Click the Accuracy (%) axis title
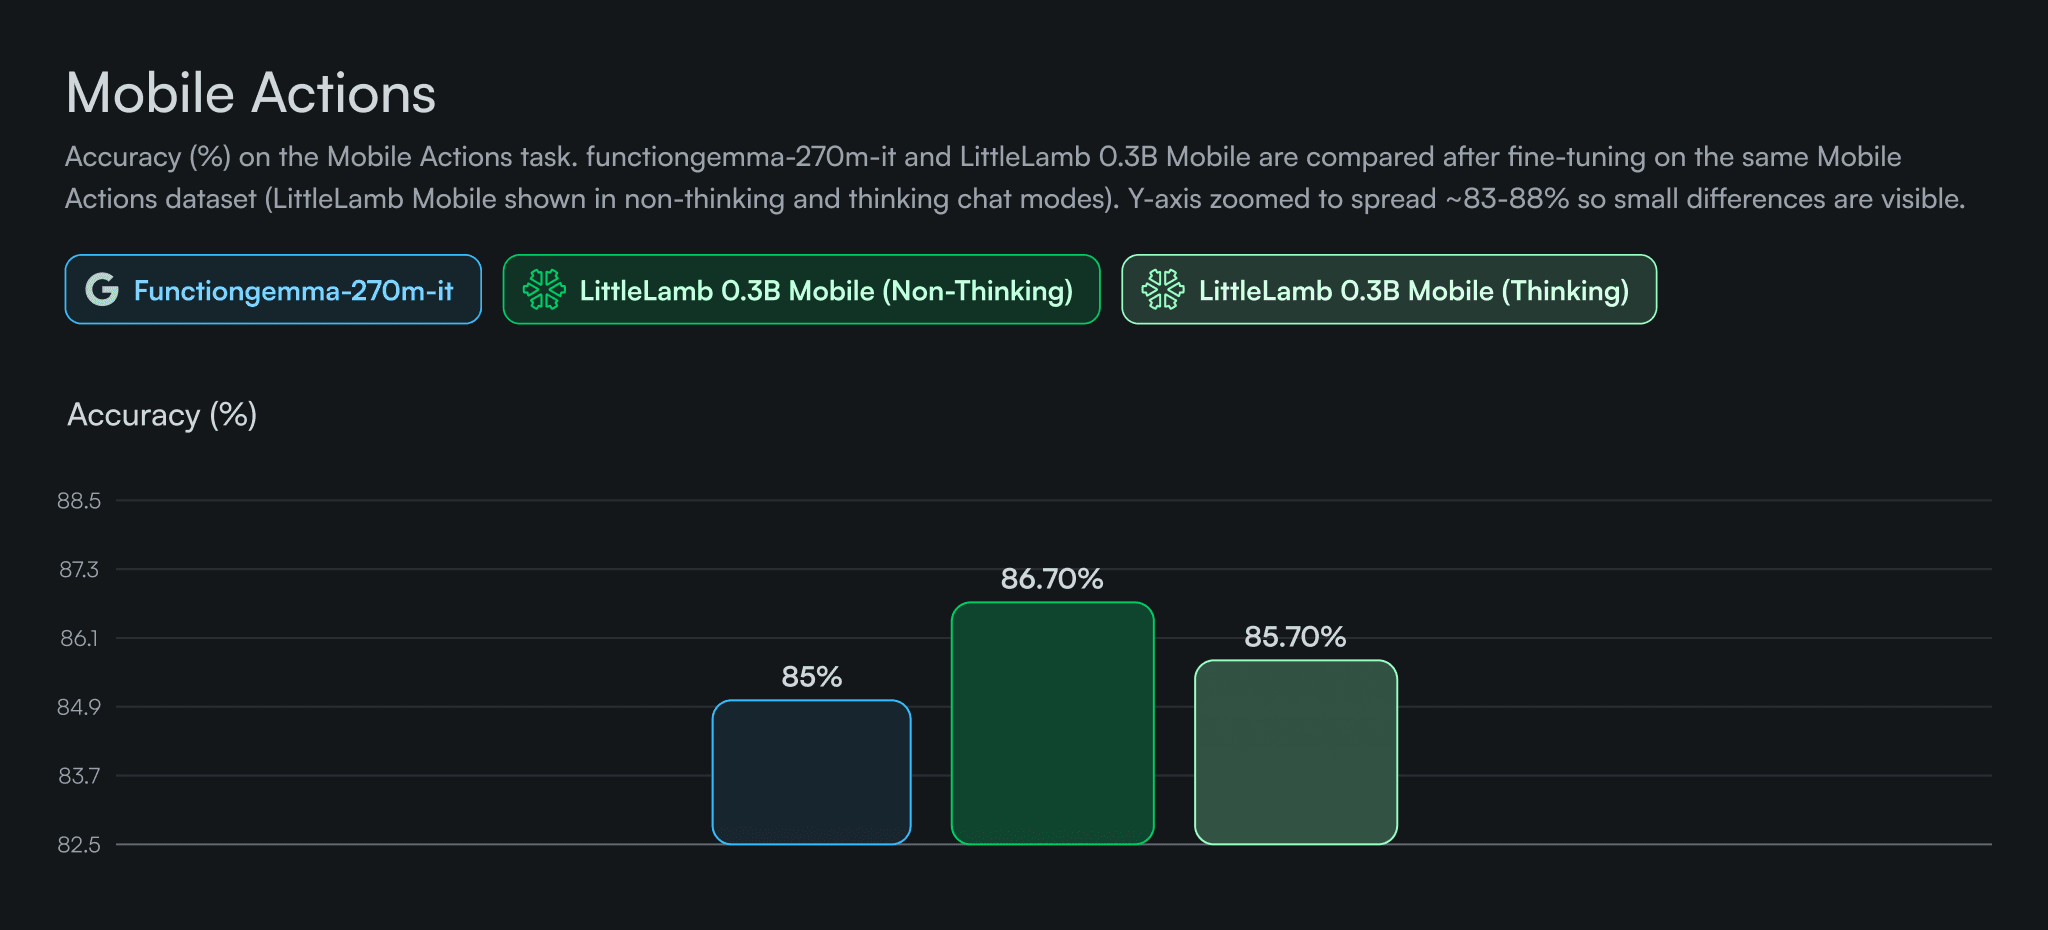Screen dimensions: 2048x930 point(162,415)
